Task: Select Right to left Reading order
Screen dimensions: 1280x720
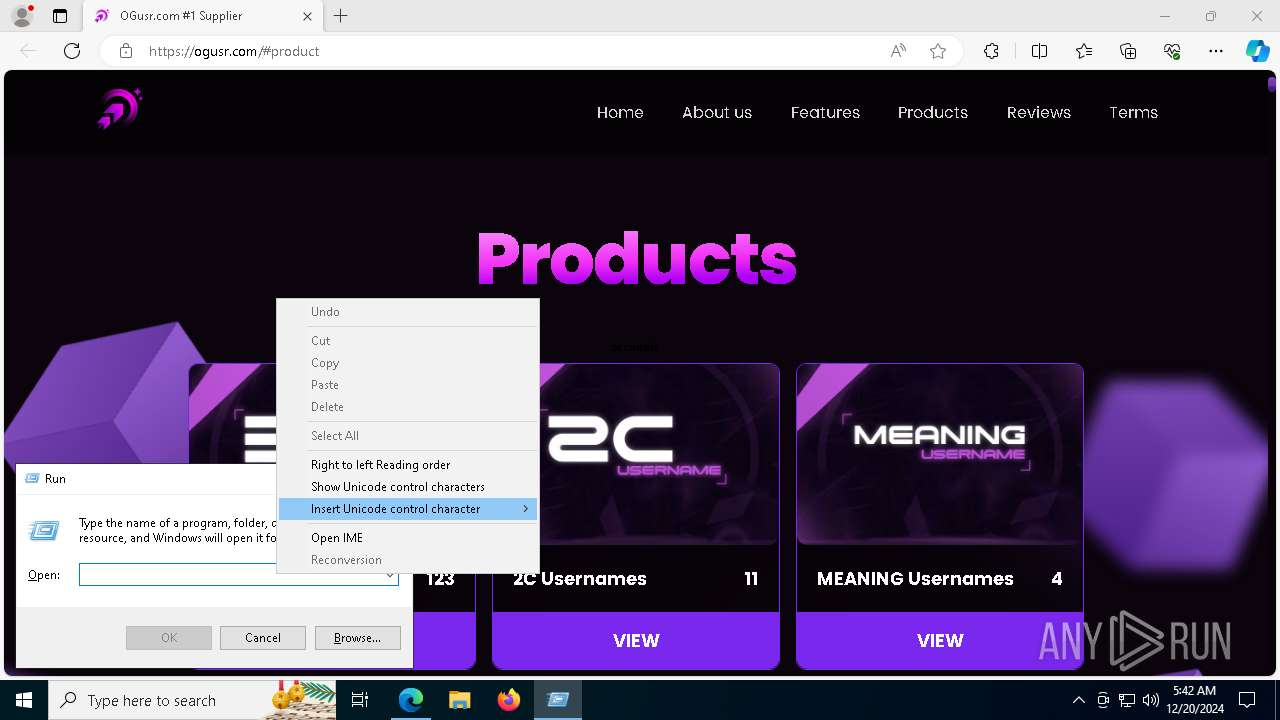Action: coord(408,465)
